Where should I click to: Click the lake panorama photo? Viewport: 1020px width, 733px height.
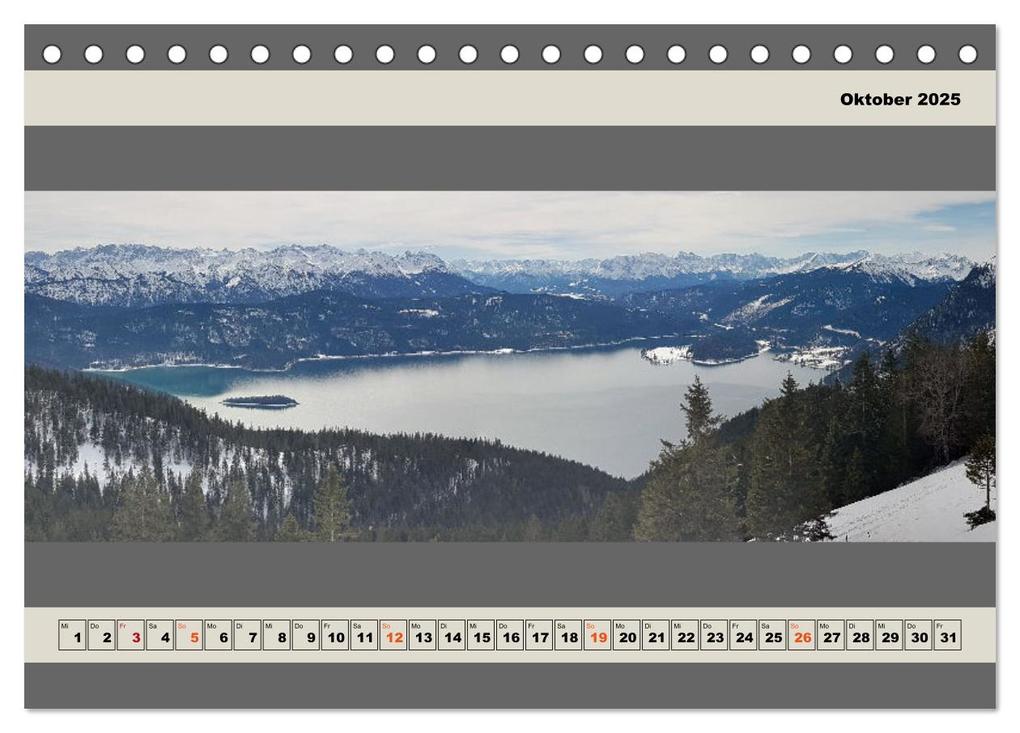[510, 366]
